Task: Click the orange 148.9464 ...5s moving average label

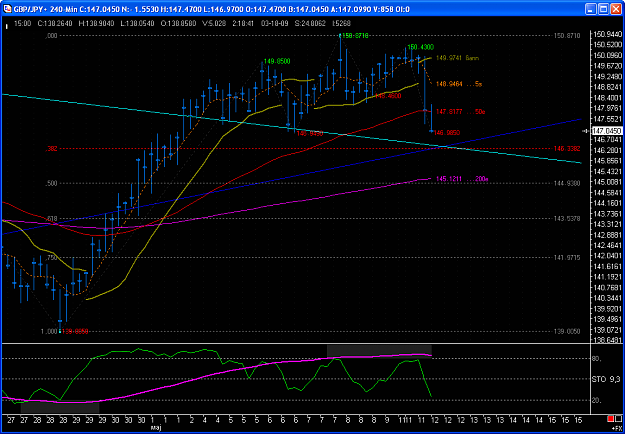Action: pyautogui.click(x=459, y=84)
